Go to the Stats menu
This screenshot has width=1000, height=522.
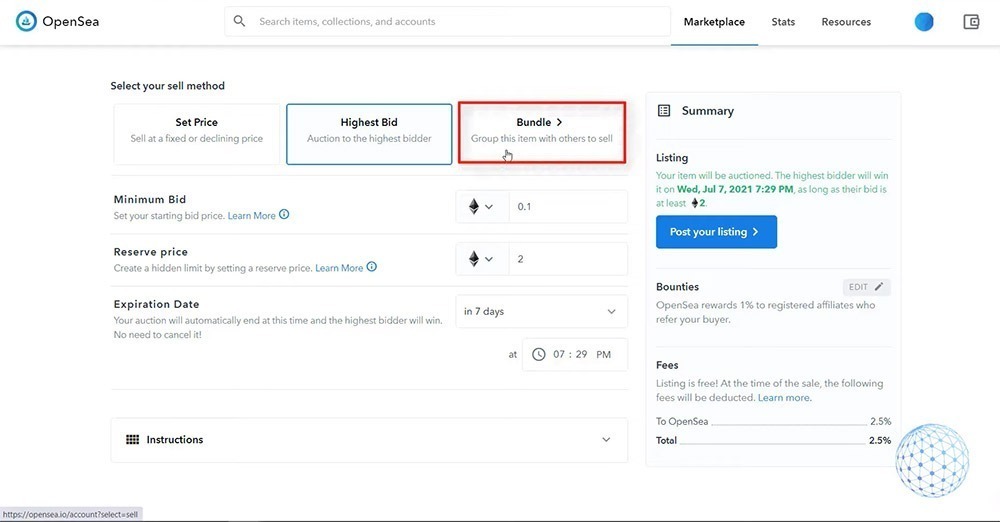tap(783, 22)
